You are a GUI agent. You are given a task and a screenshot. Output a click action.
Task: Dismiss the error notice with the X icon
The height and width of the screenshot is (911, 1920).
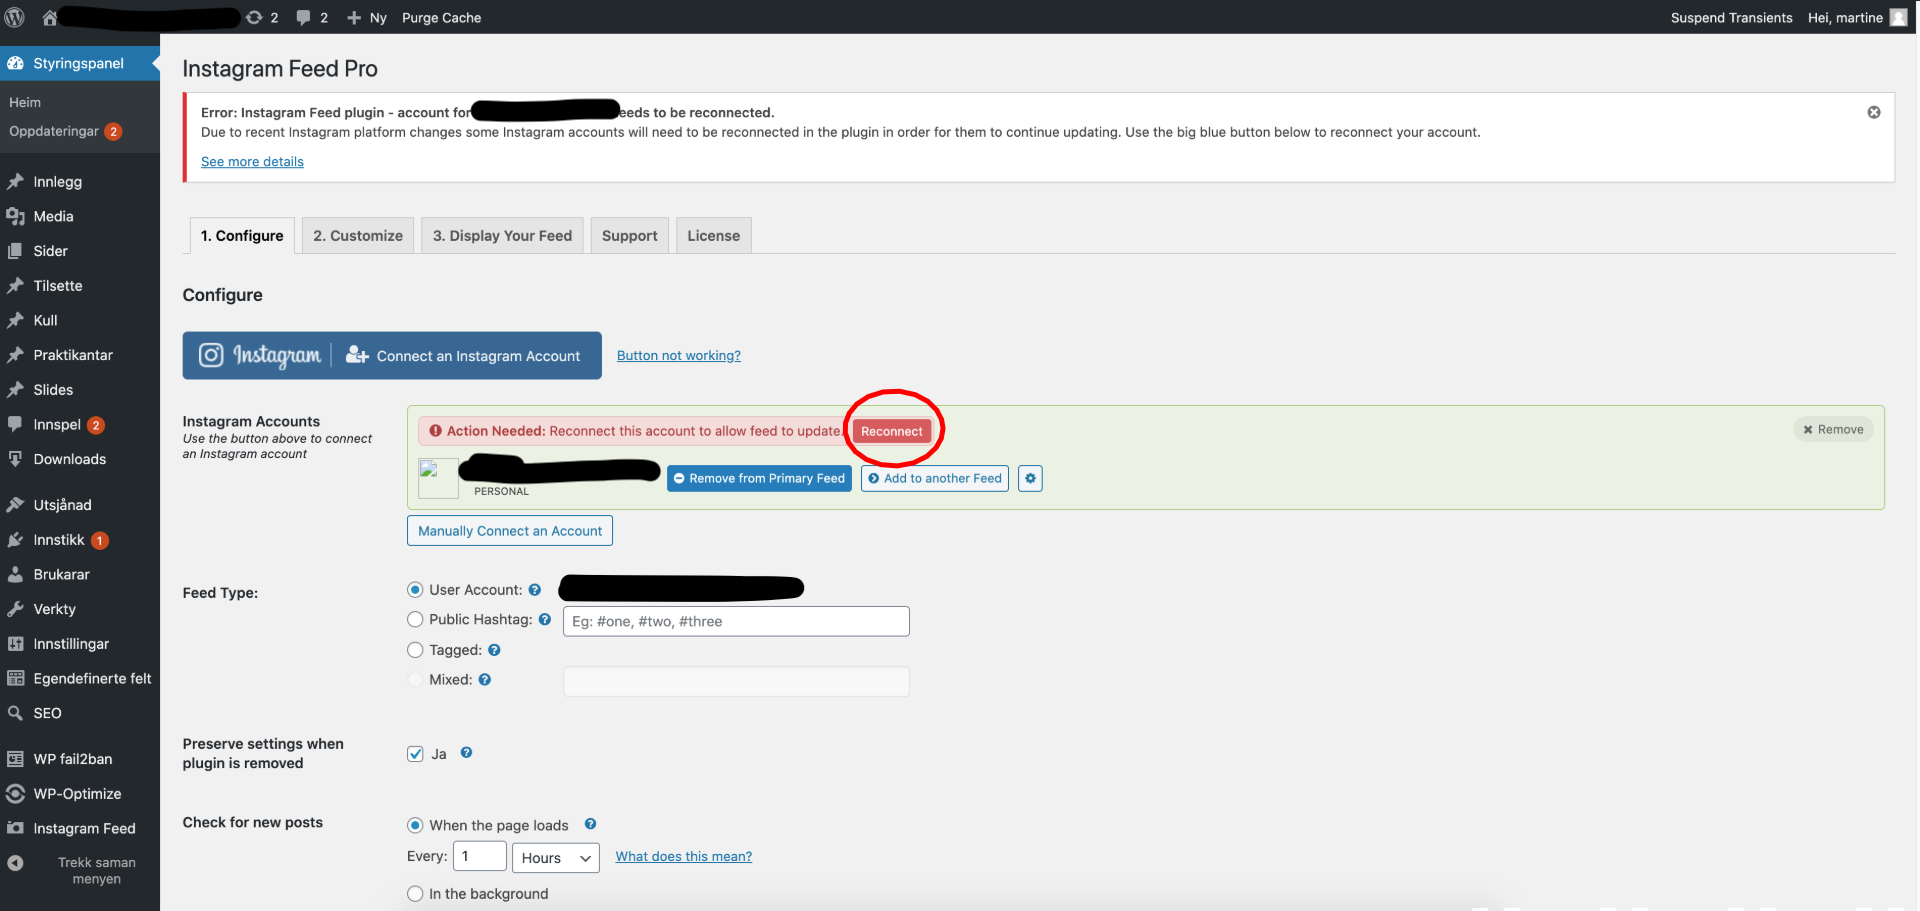pos(1874,112)
